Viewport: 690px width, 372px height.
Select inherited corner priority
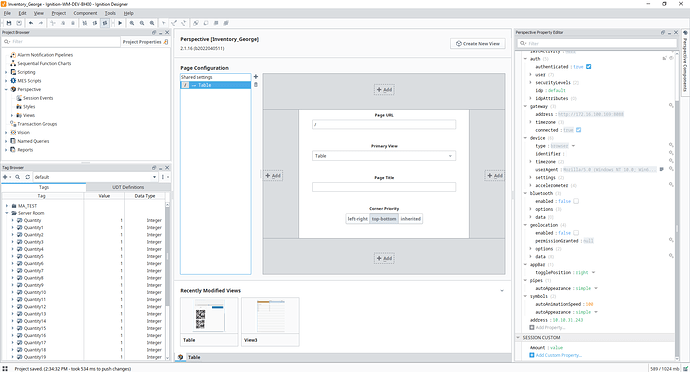pyautogui.click(x=411, y=219)
